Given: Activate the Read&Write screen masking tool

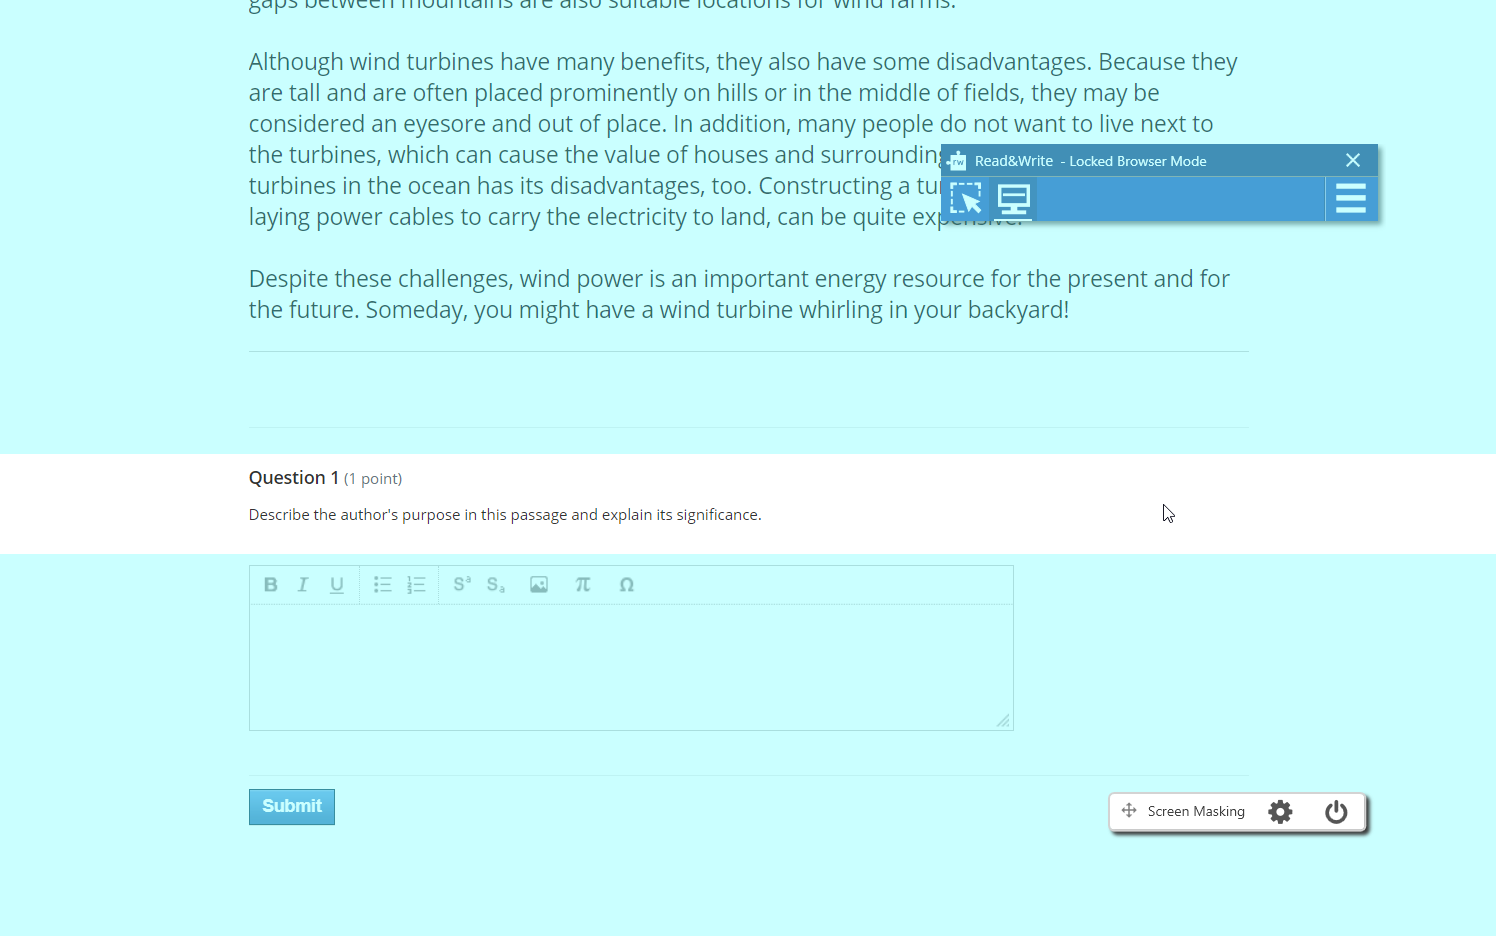Looking at the screenshot, I should click(1014, 200).
